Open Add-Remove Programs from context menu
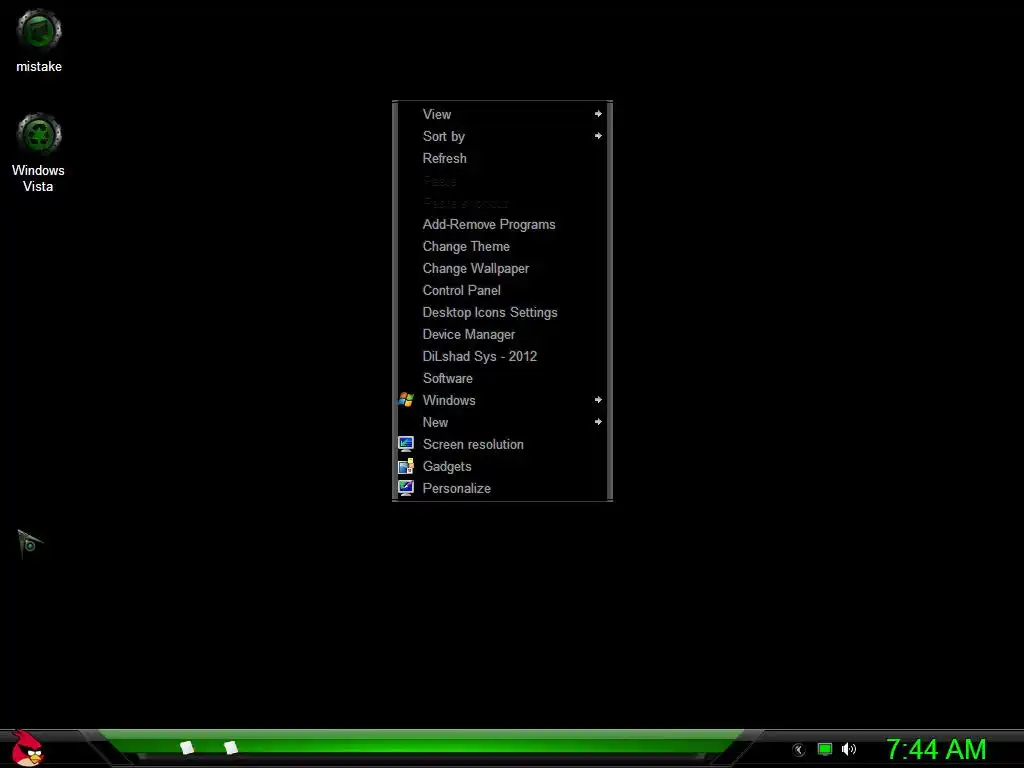 [x=502, y=225]
